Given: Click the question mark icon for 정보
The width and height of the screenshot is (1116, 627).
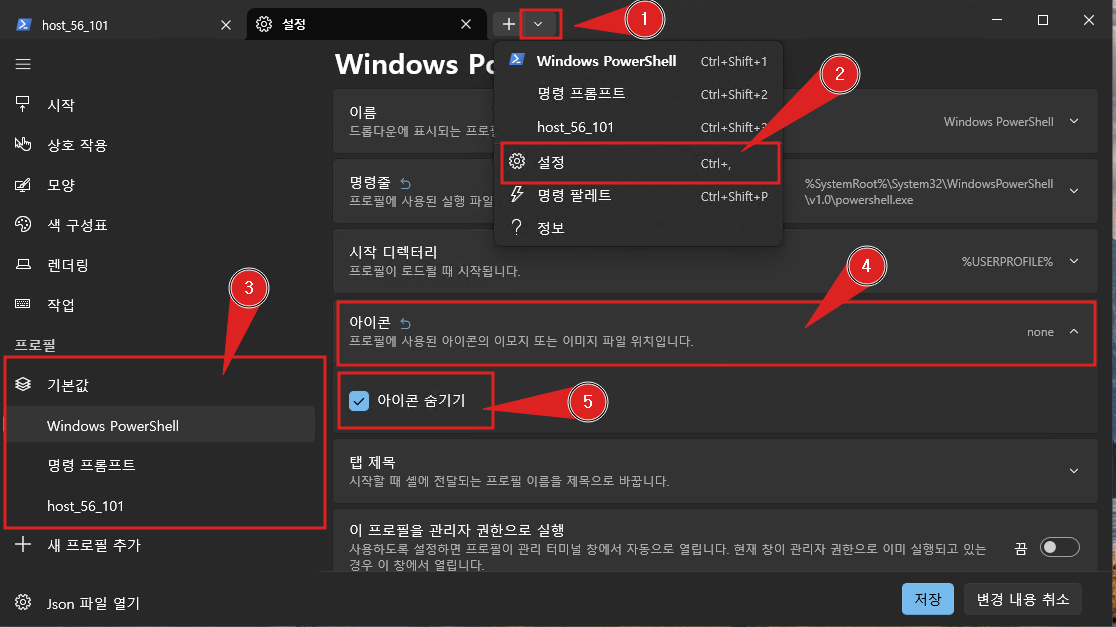Looking at the screenshot, I should [x=517, y=227].
